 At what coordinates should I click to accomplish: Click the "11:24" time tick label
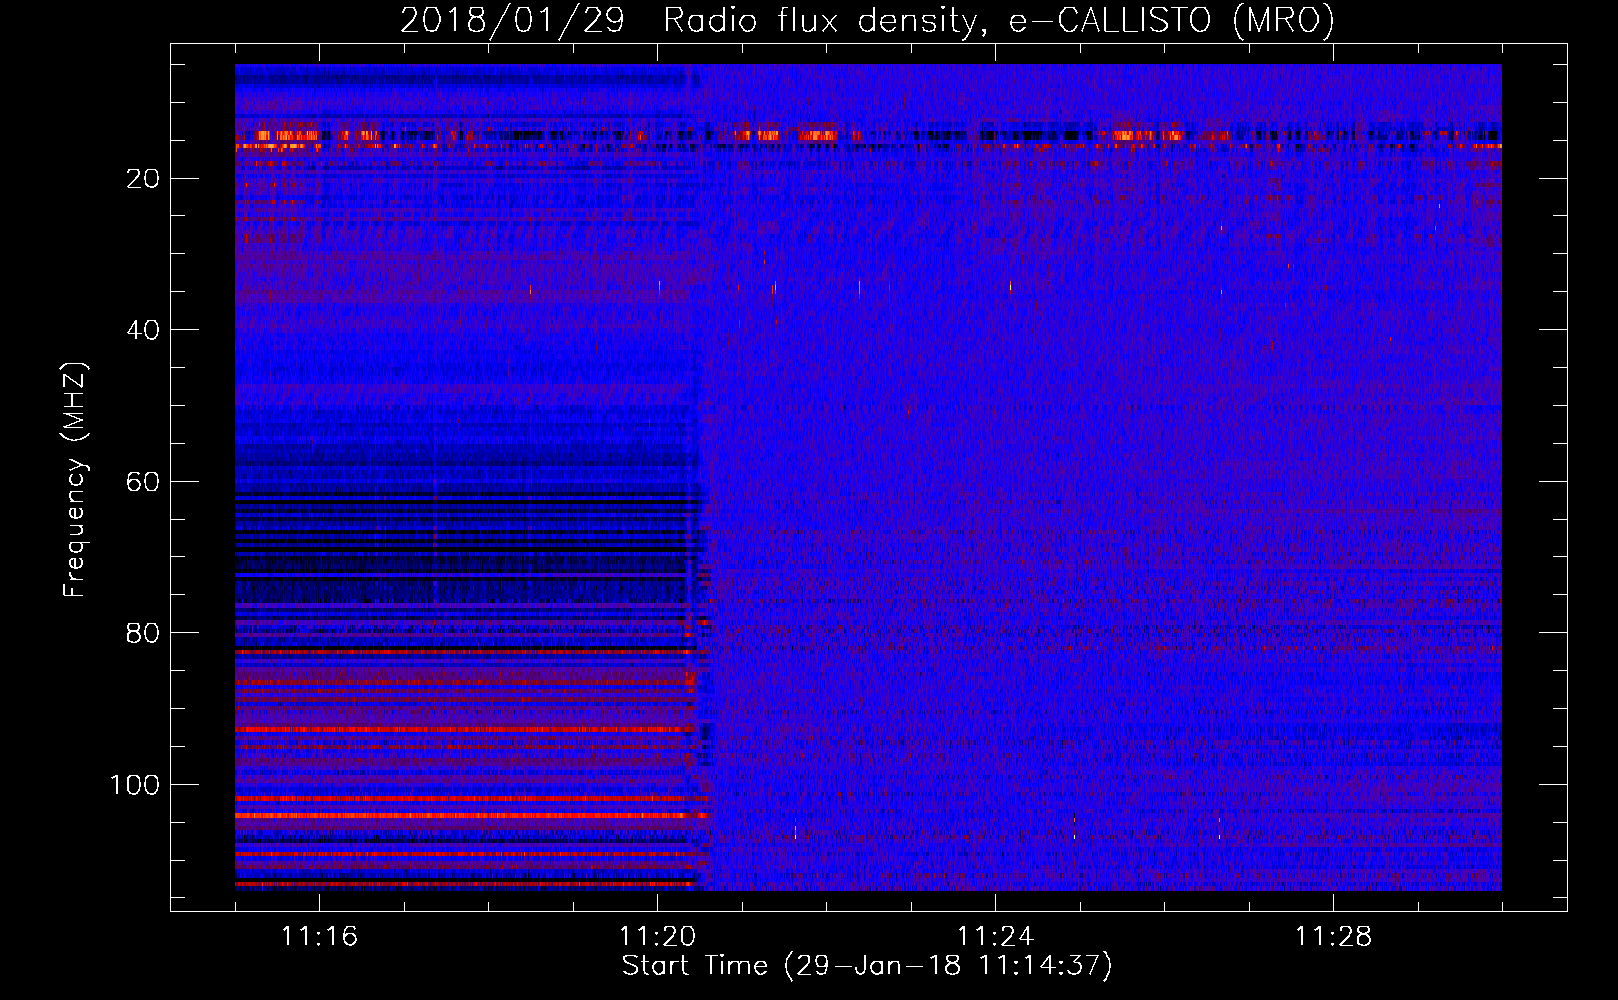[995, 937]
